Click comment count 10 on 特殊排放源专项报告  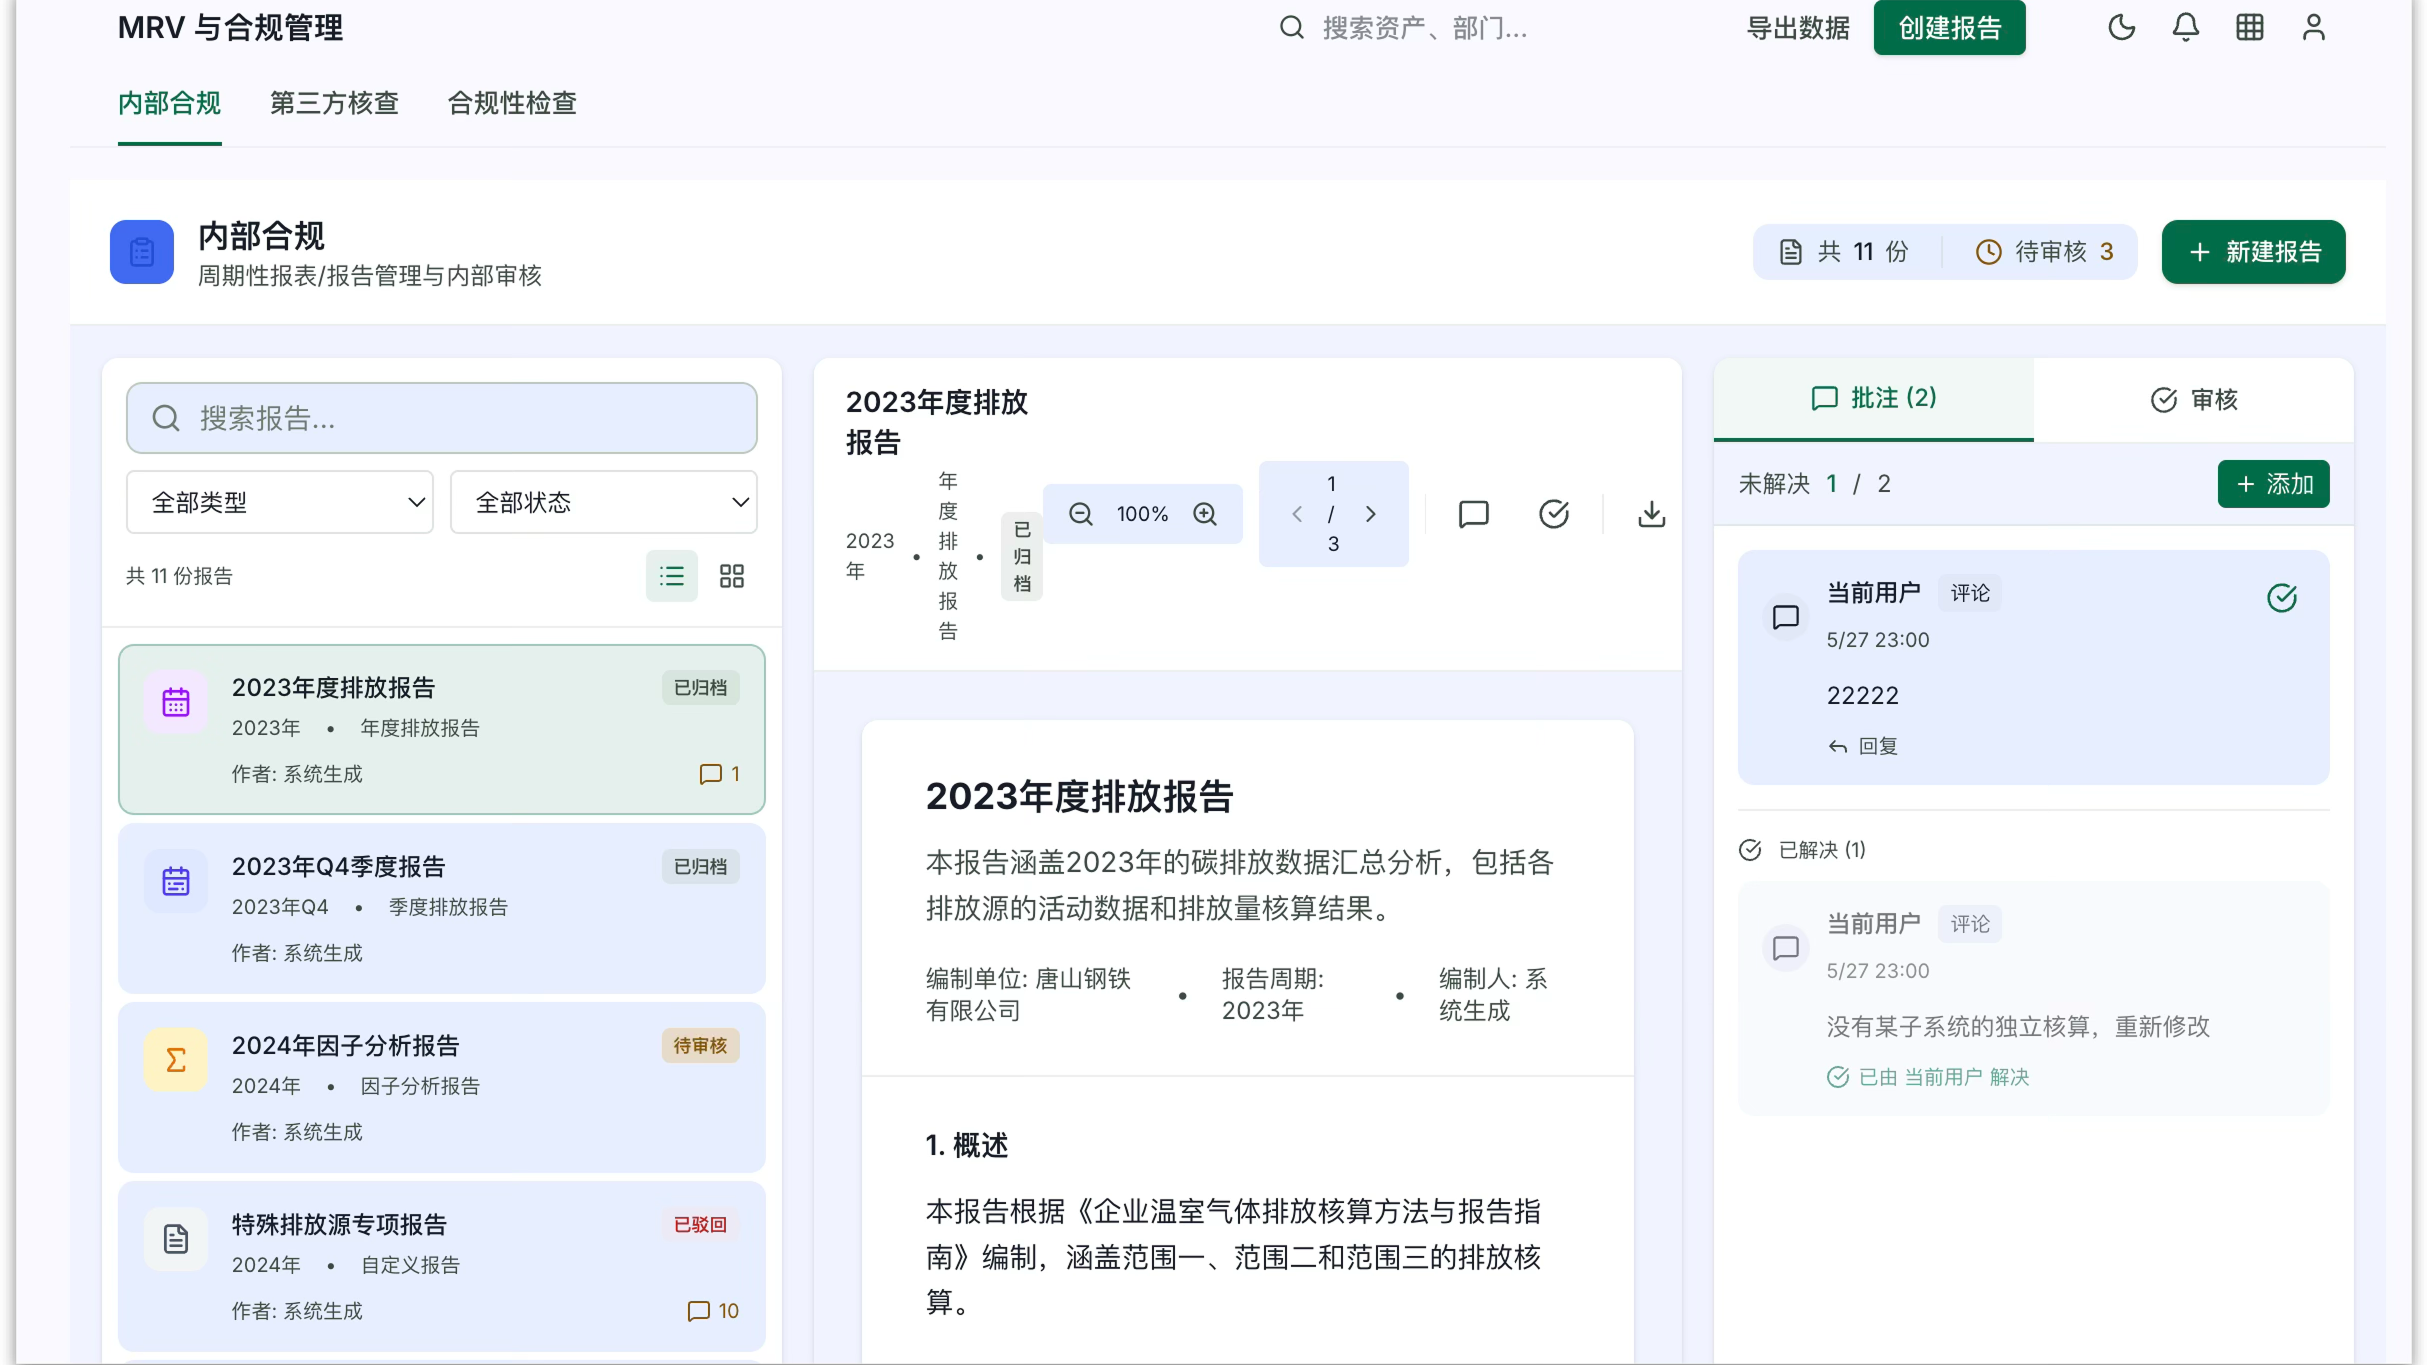click(x=714, y=1311)
